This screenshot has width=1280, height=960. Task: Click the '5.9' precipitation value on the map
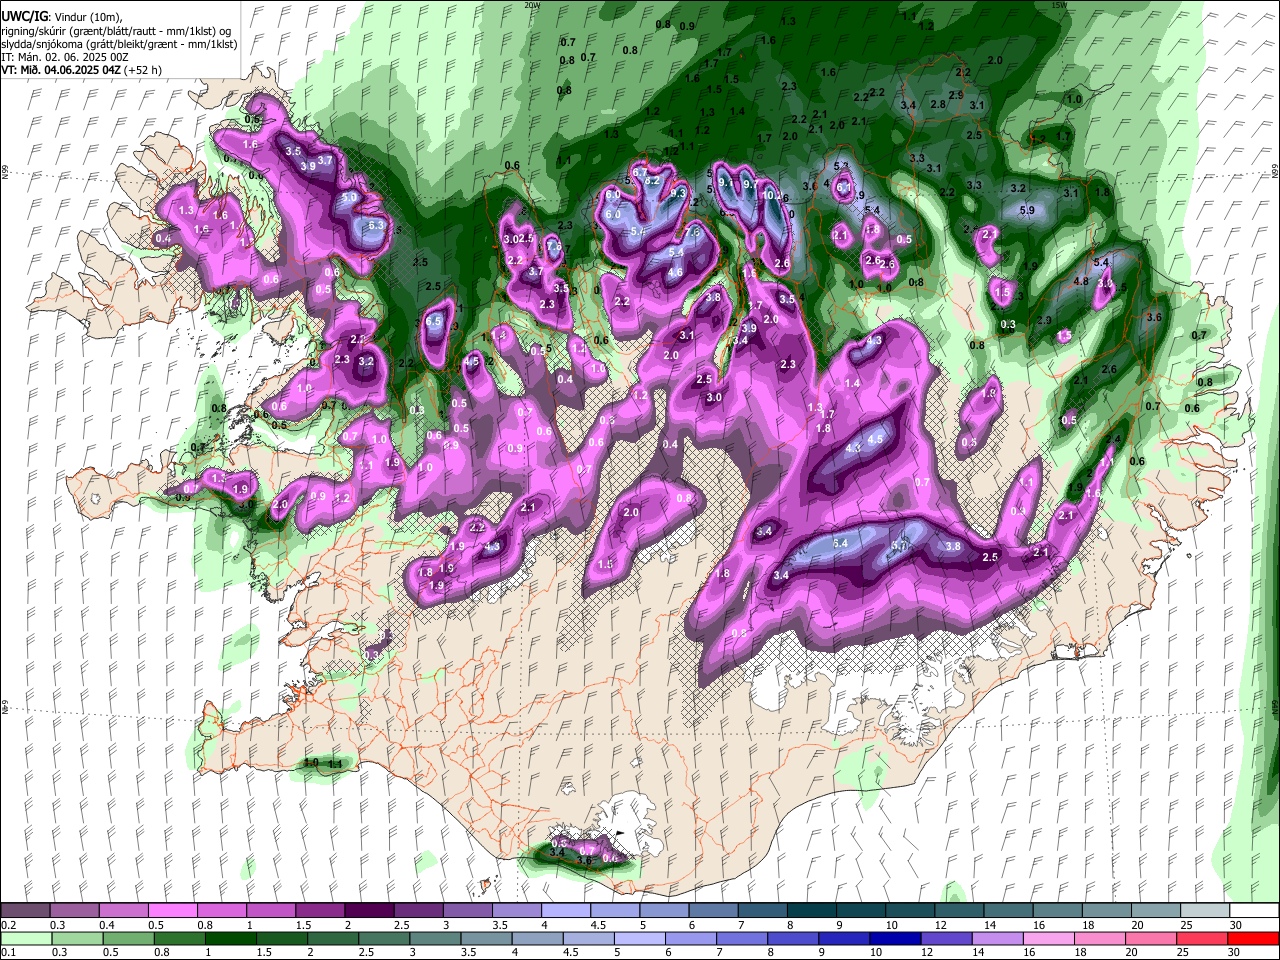1027,210
